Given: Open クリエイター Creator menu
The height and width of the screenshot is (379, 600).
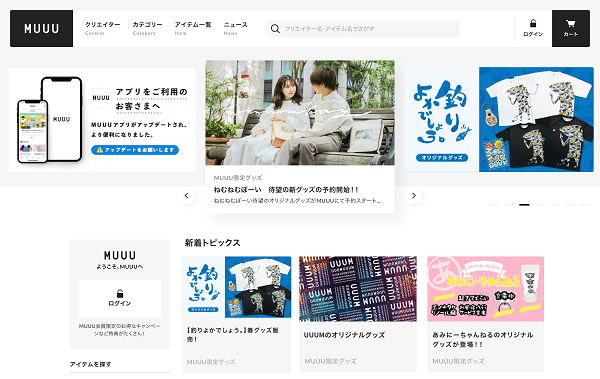Looking at the screenshot, I should point(102,28).
